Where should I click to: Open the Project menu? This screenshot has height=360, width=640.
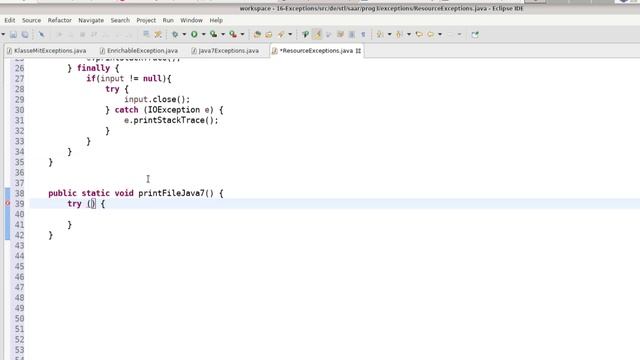point(146,20)
